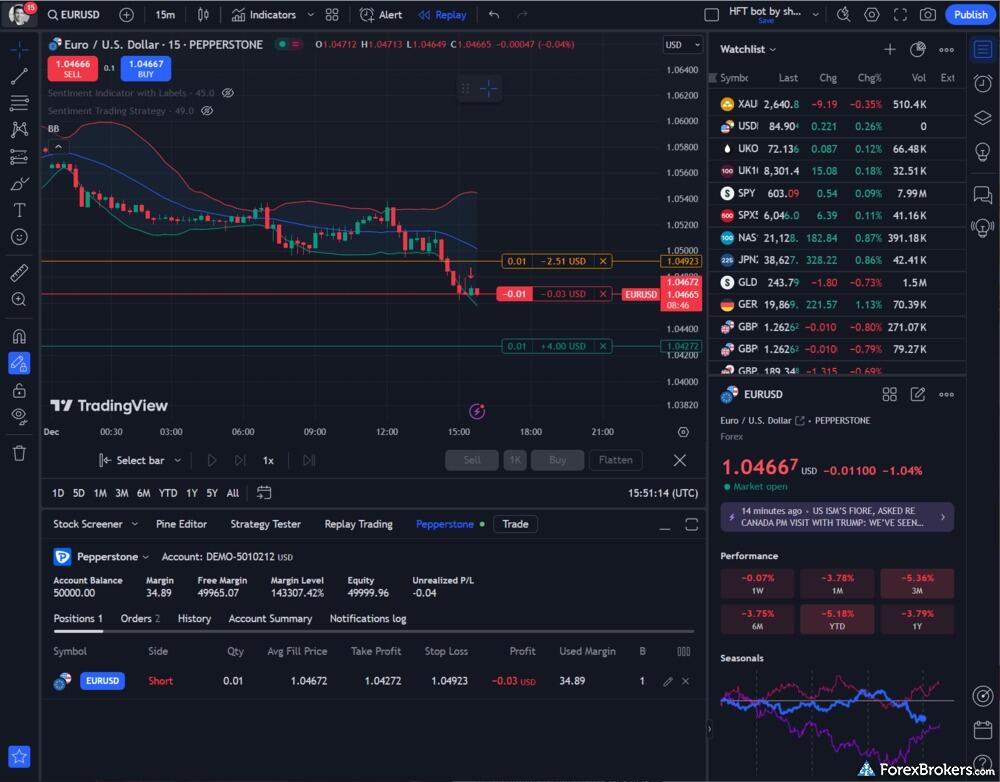
Task: Click the blue Publish button
Action: click(970, 15)
